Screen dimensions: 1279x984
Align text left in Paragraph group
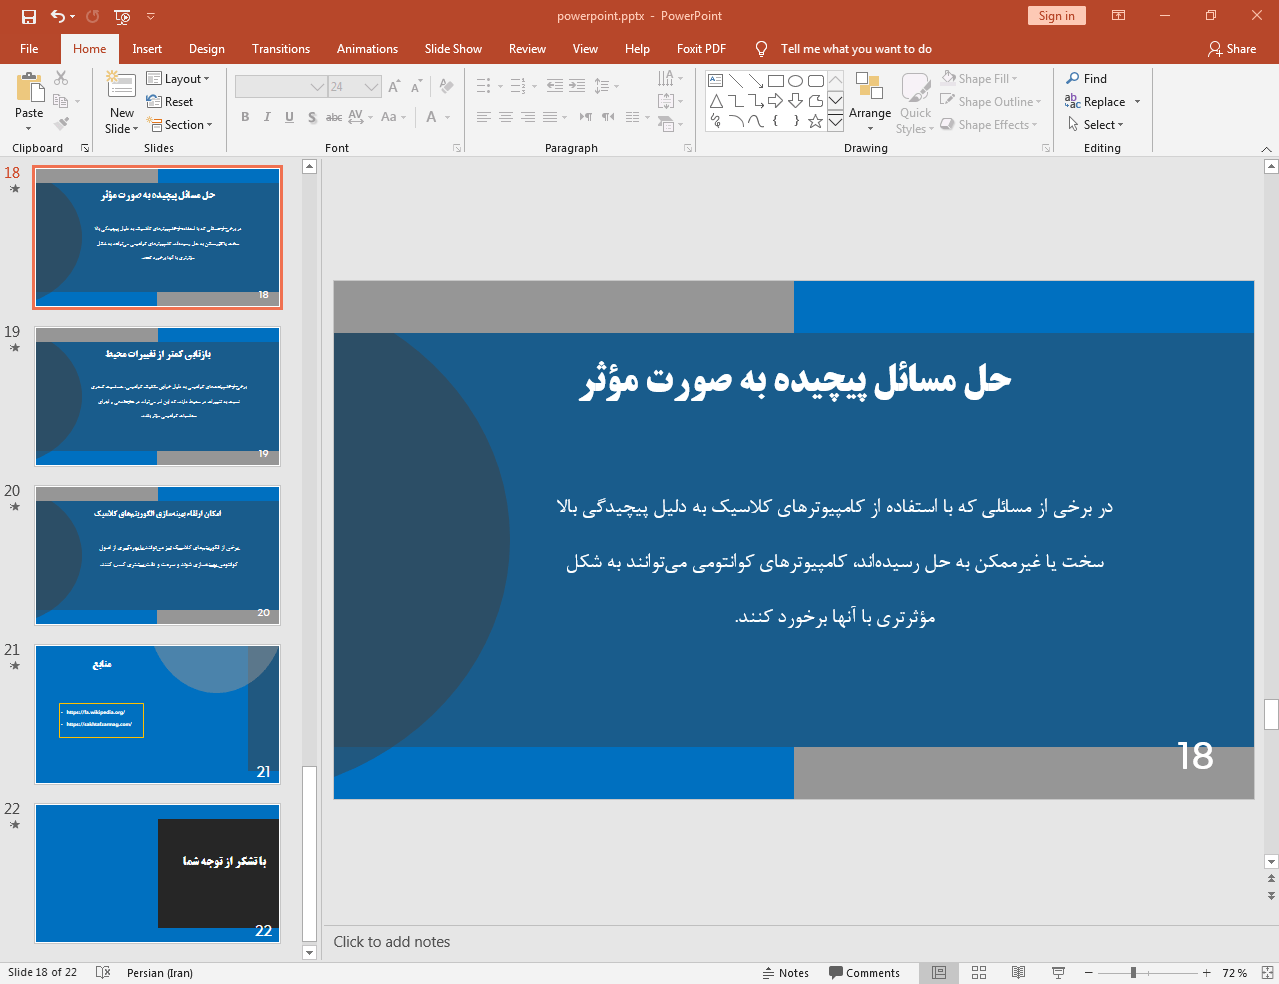pyautogui.click(x=483, y=117)
